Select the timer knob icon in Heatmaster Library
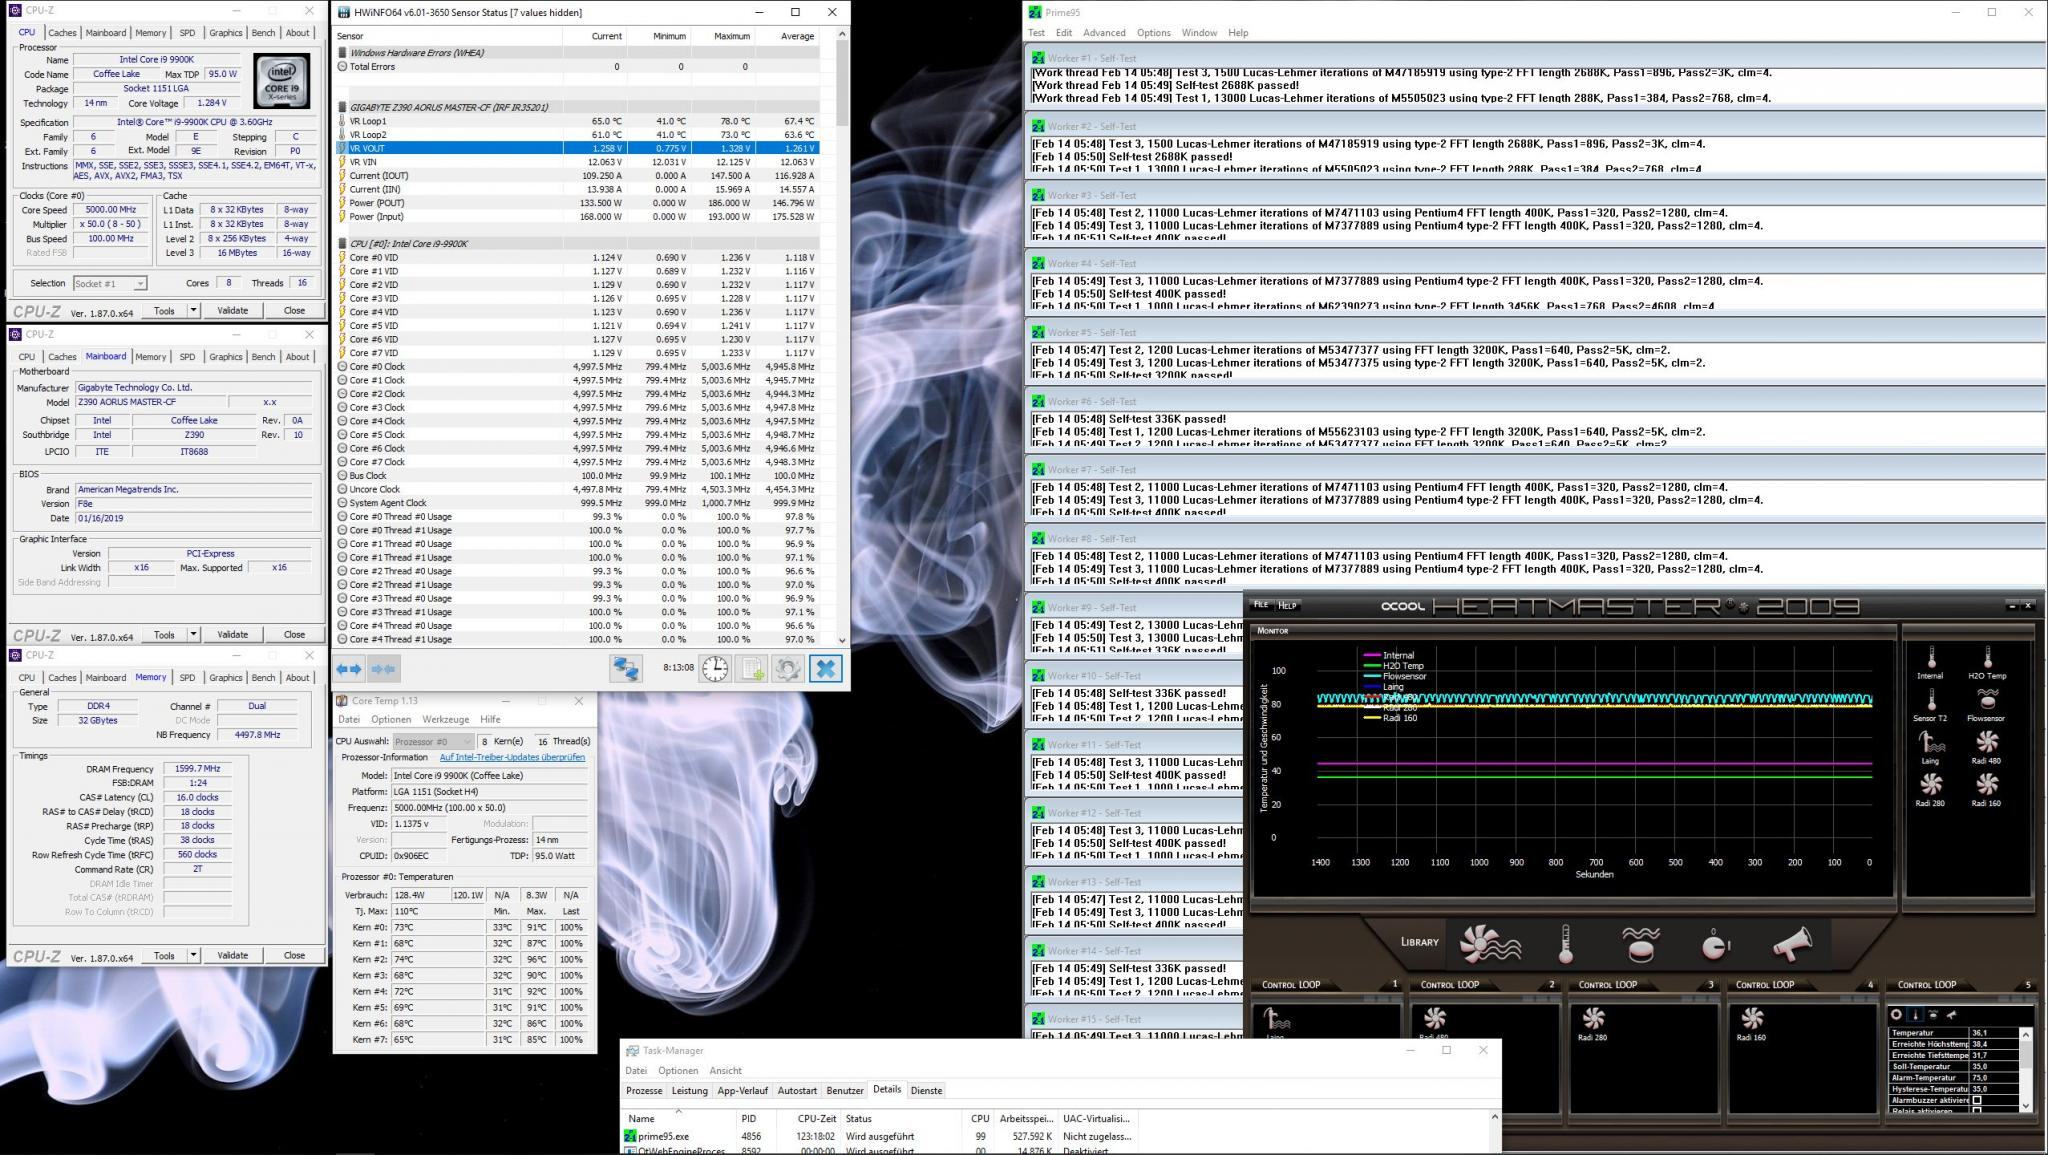This screenshot has width=2048, height=1155. (x=1715, y=943)
